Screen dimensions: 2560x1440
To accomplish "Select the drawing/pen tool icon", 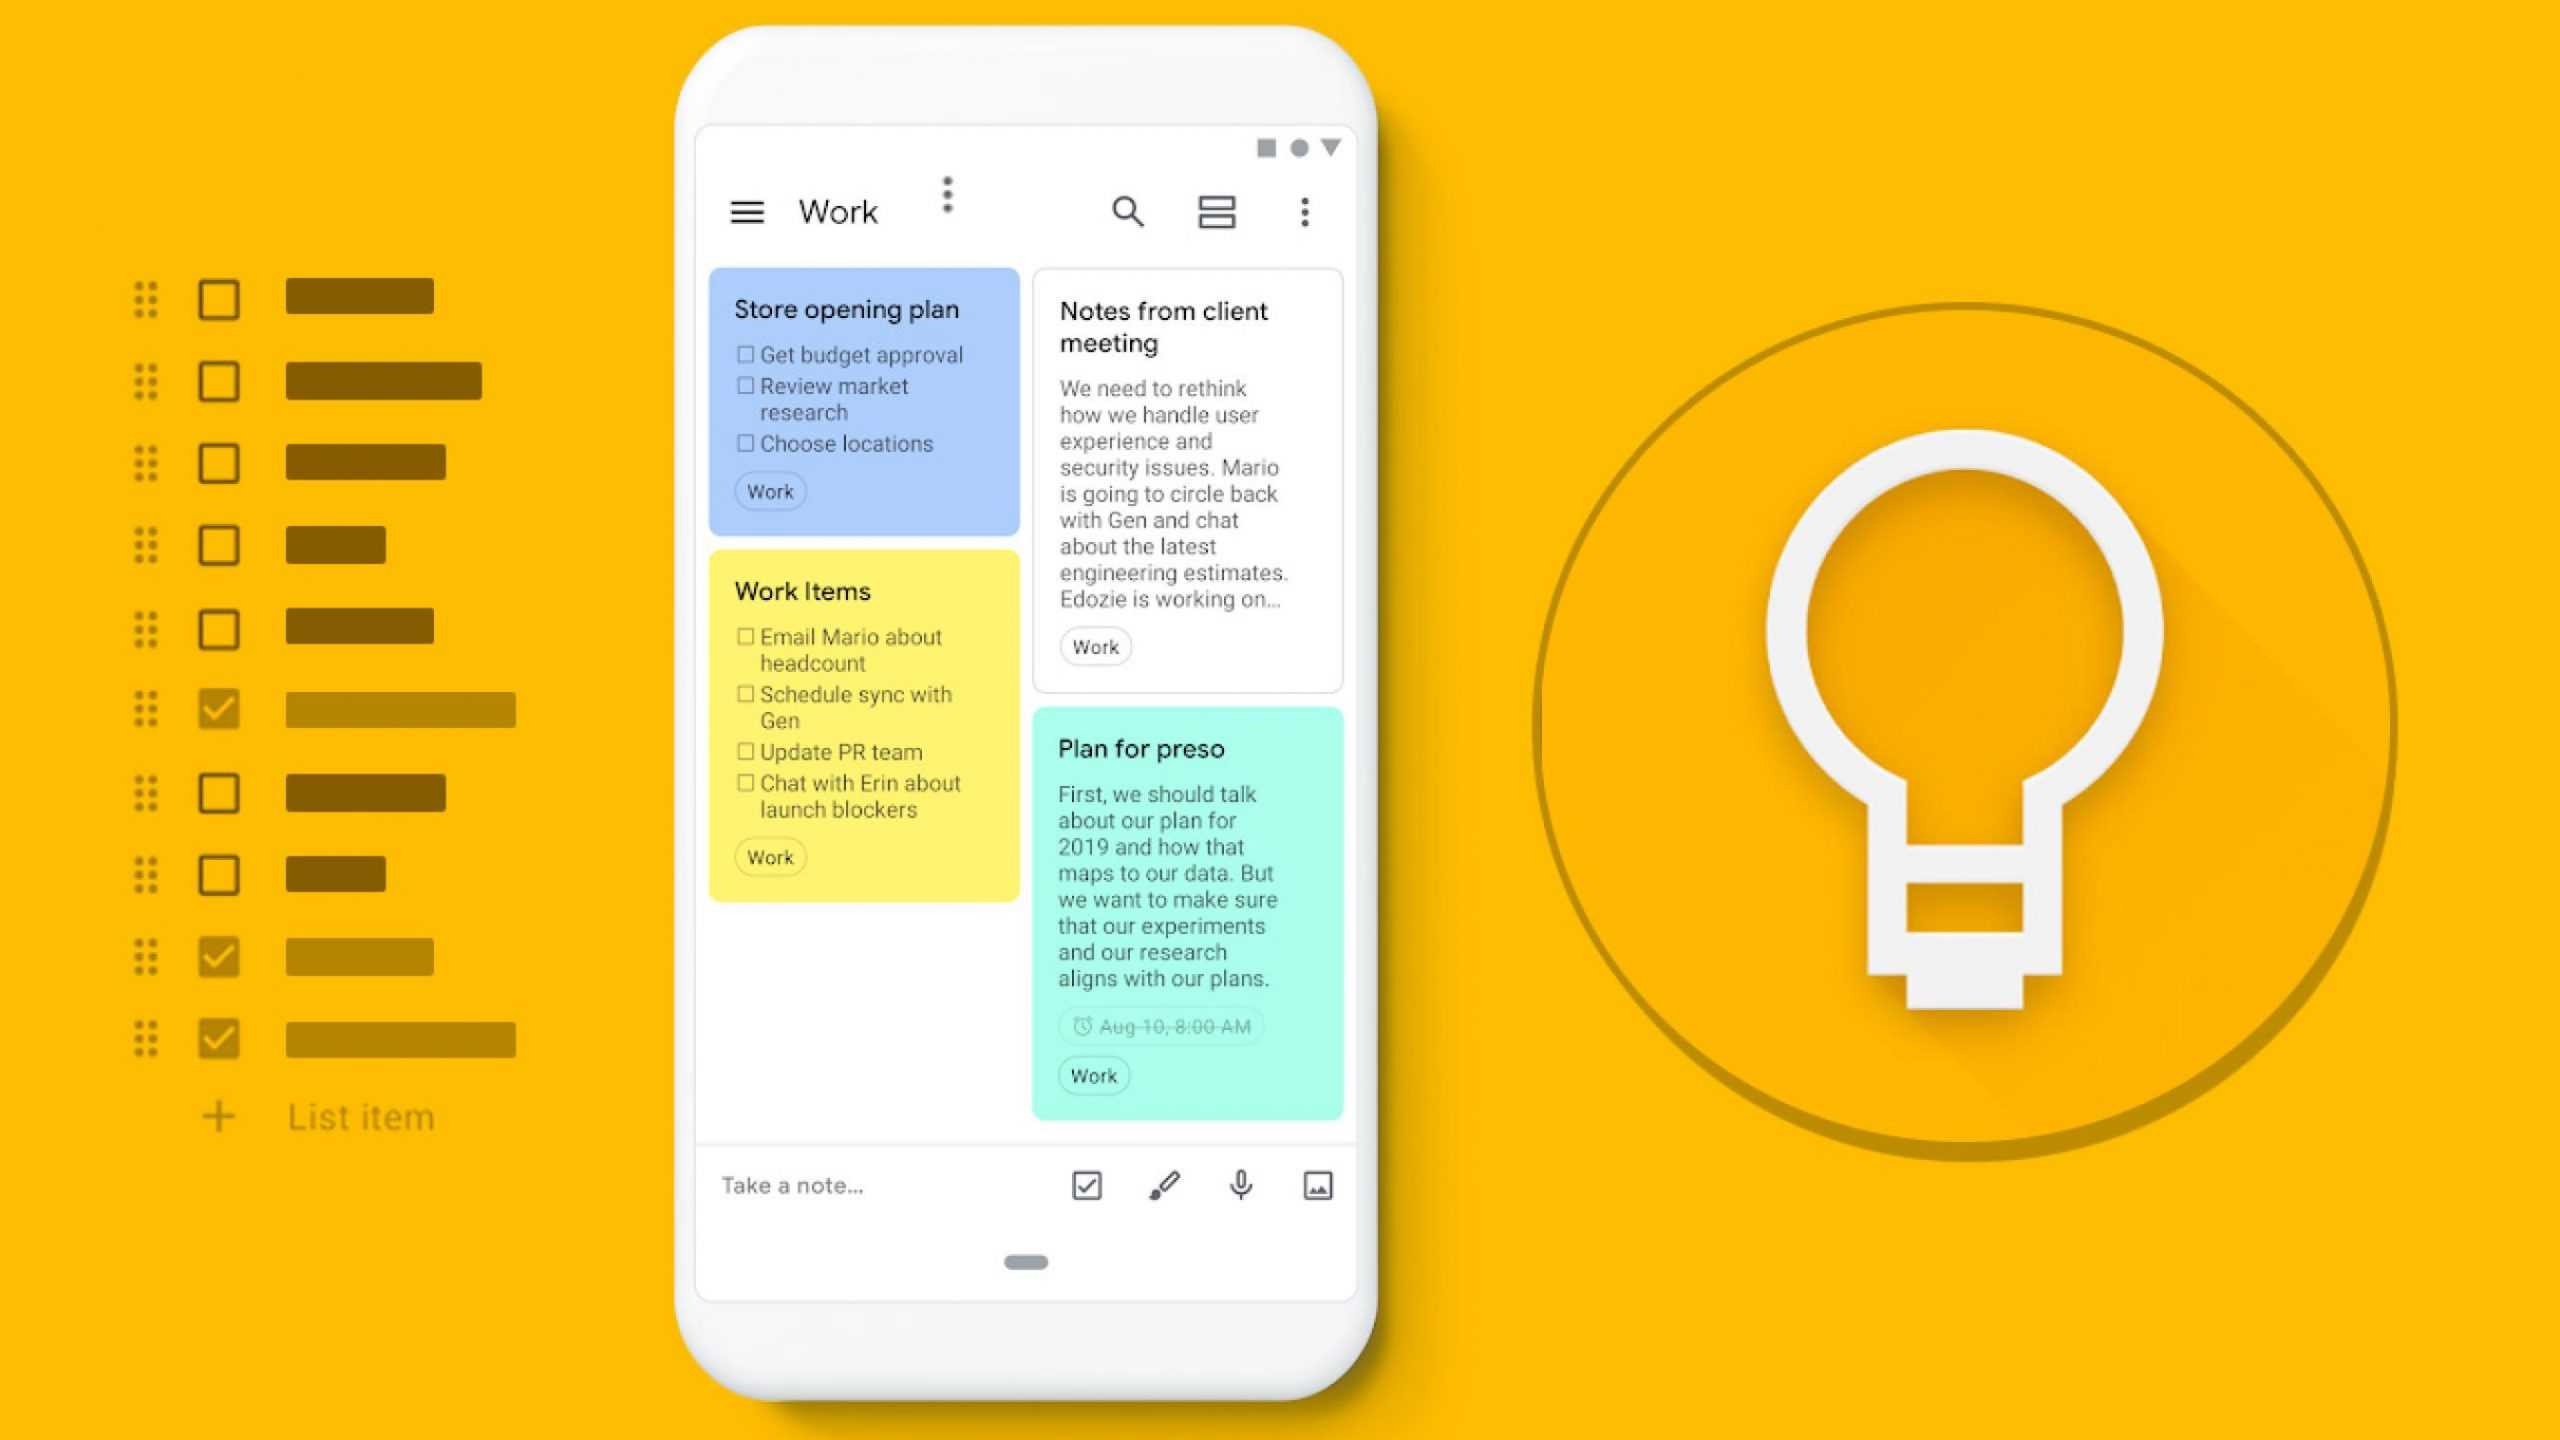I will click(x=1164, y=1185).
